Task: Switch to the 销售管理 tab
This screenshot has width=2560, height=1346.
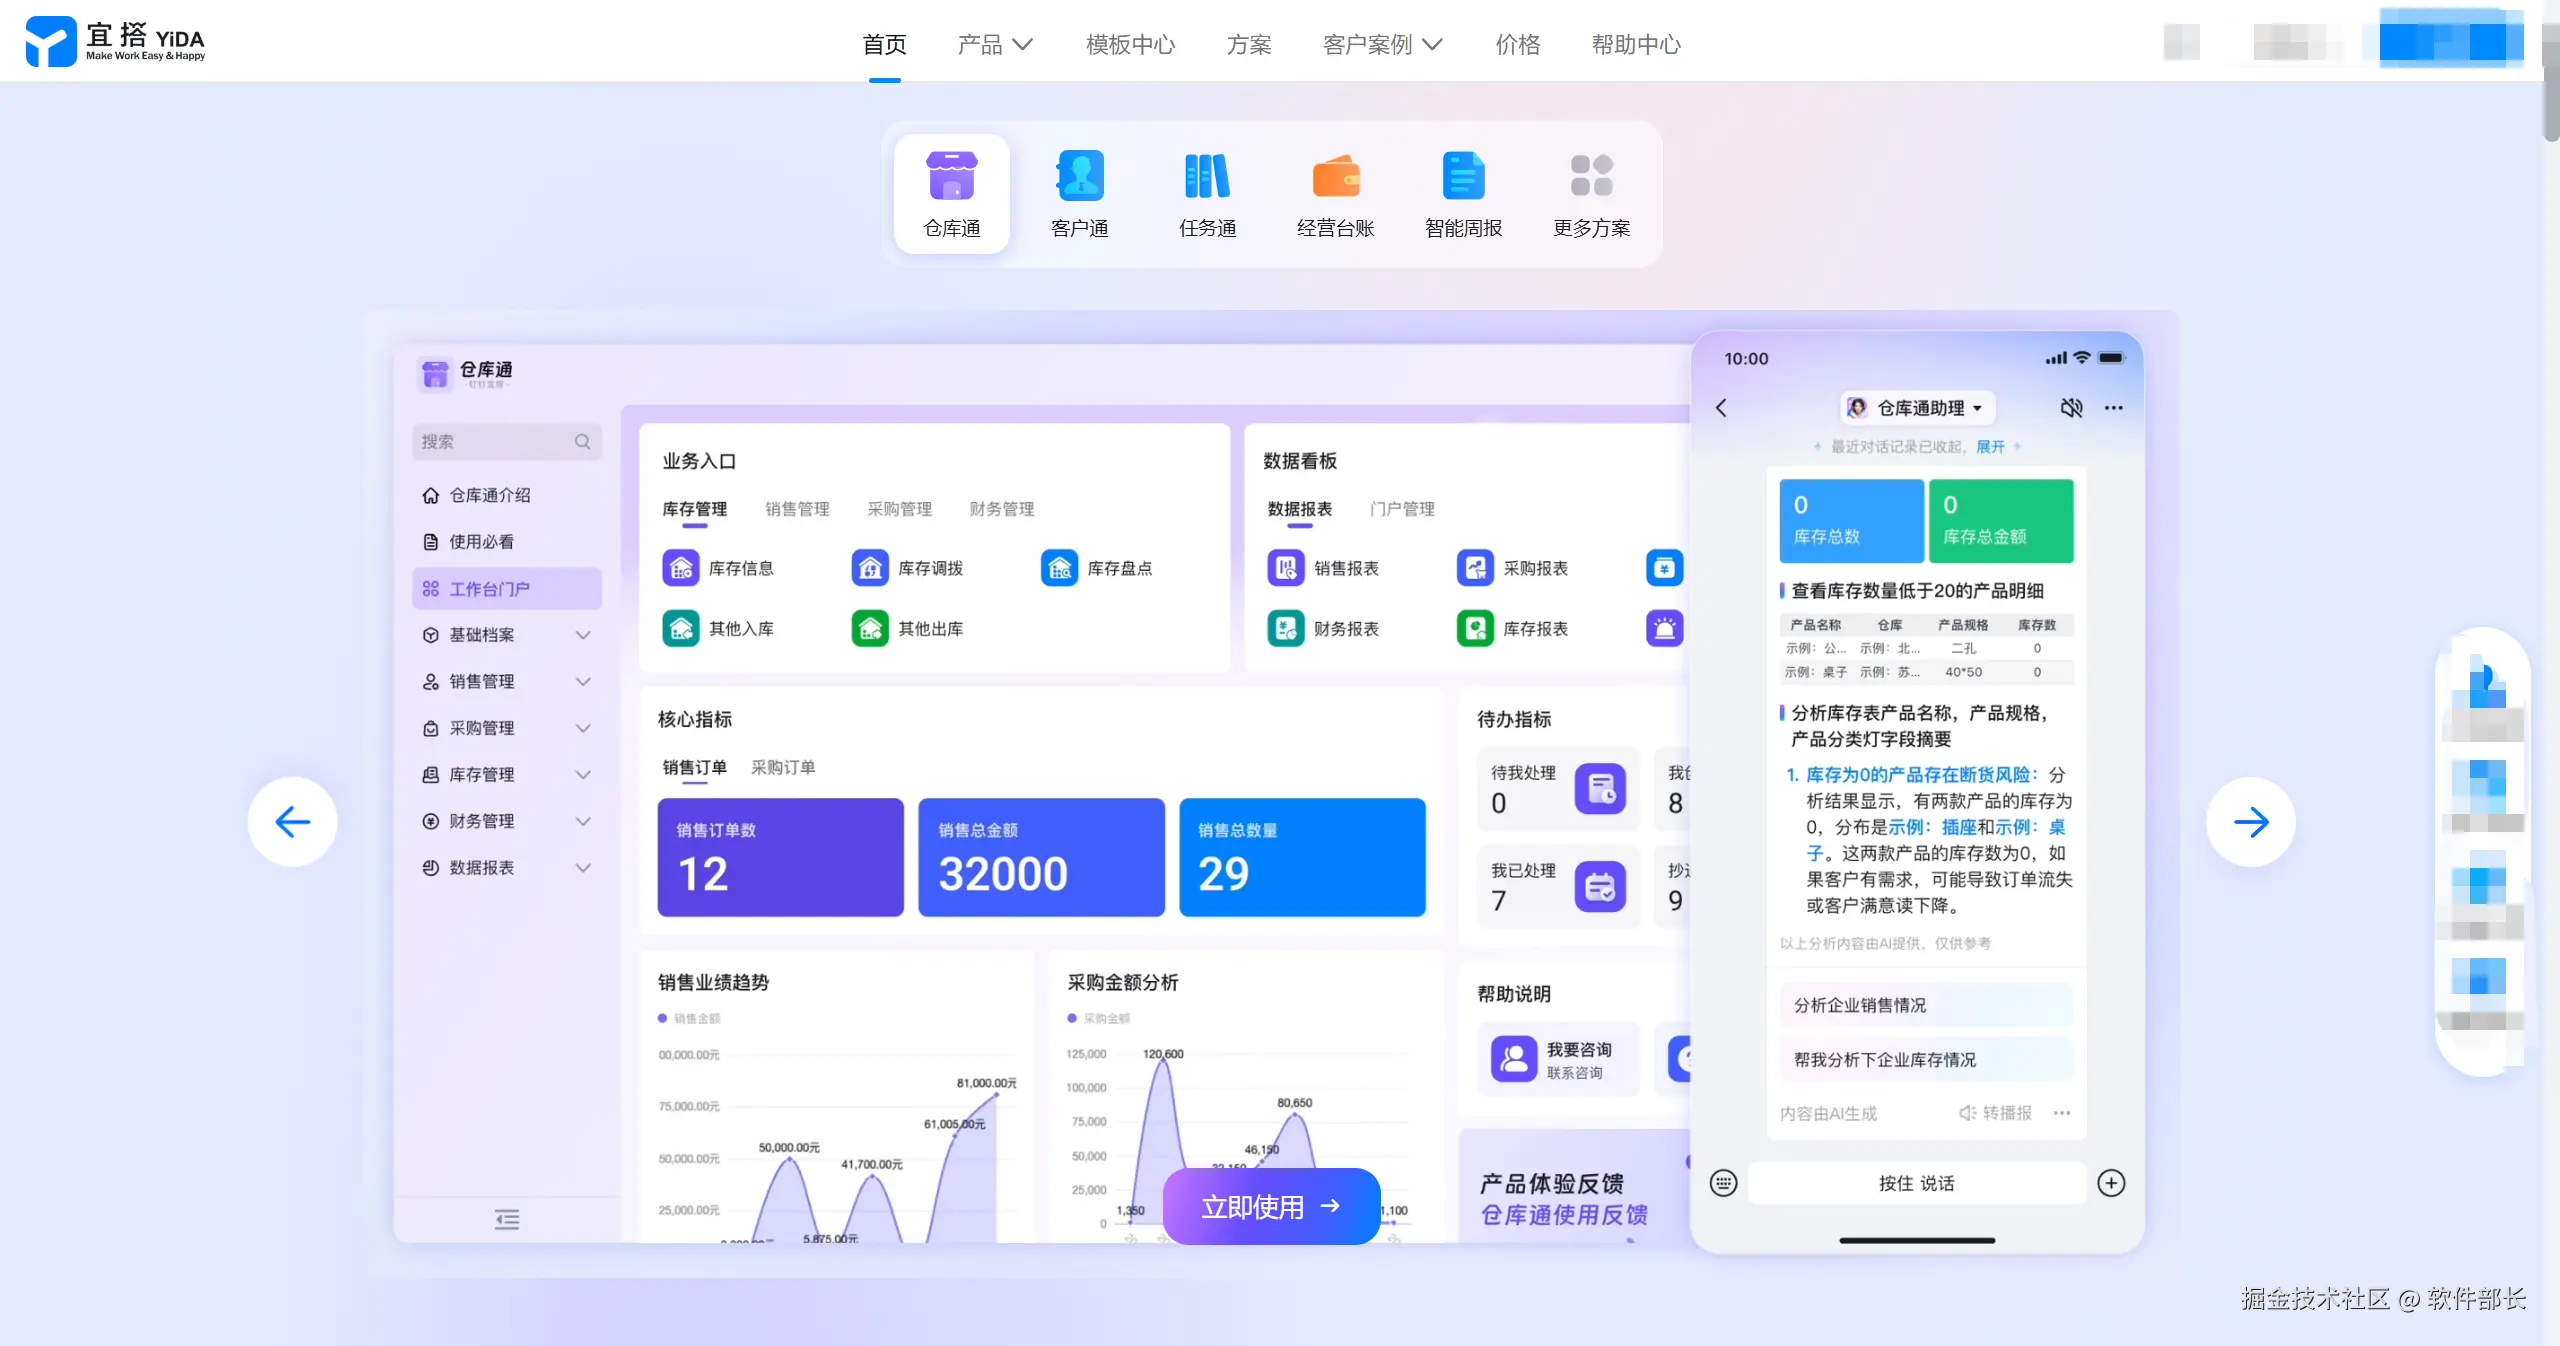Action: (797, 509)
